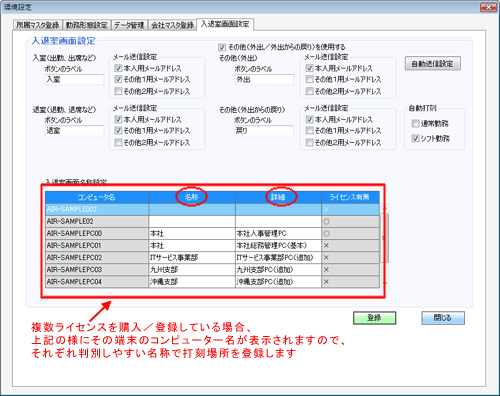Edit the 本社 name cell for AIR-SAMPLEPC00

pyautogui.click(x=192, y=233)
